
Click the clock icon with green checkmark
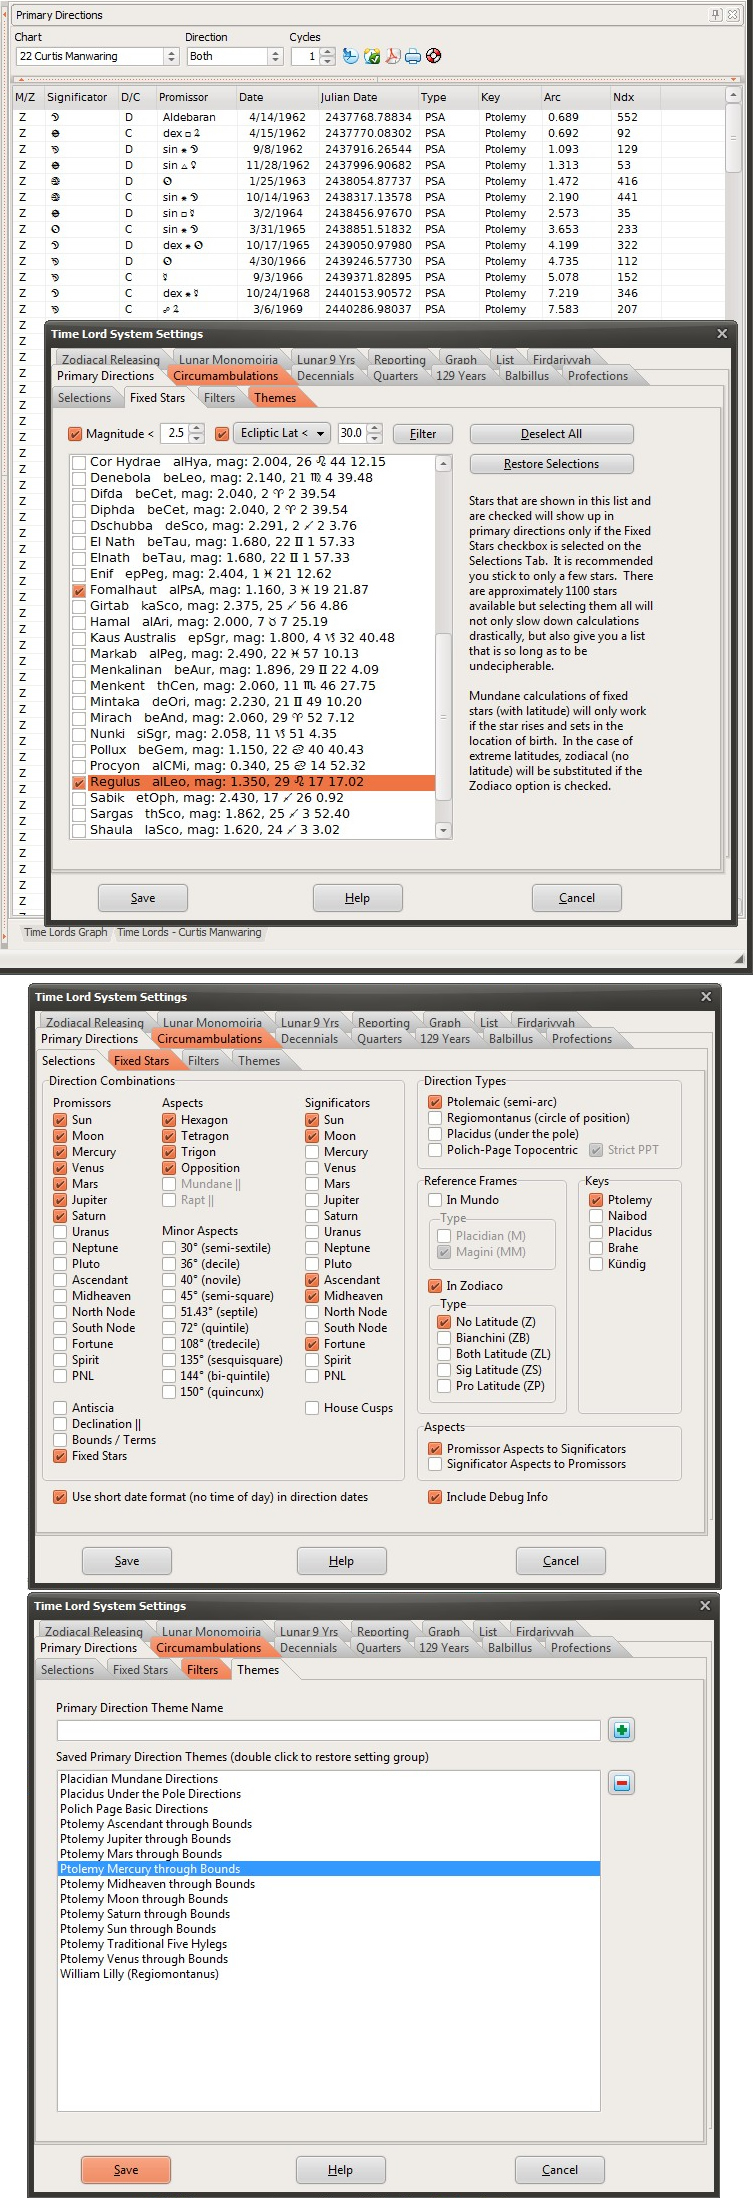[372, 56]
